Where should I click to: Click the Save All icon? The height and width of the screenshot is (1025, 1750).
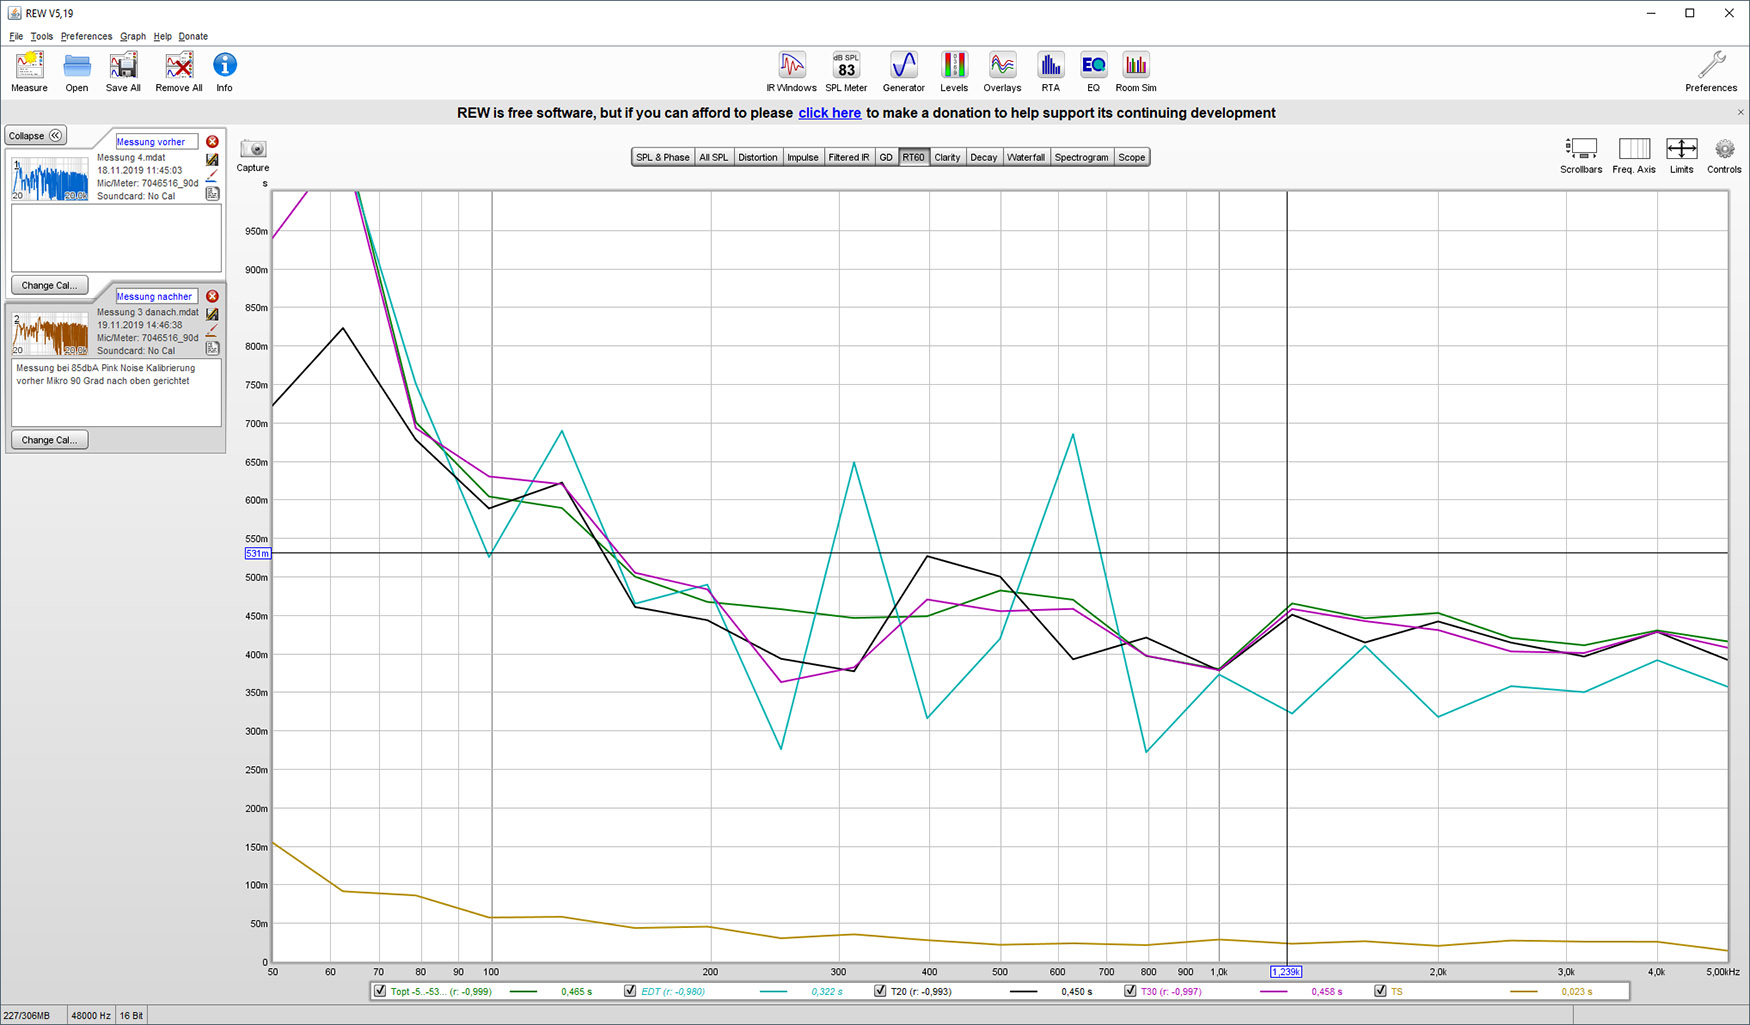[123, 66]
